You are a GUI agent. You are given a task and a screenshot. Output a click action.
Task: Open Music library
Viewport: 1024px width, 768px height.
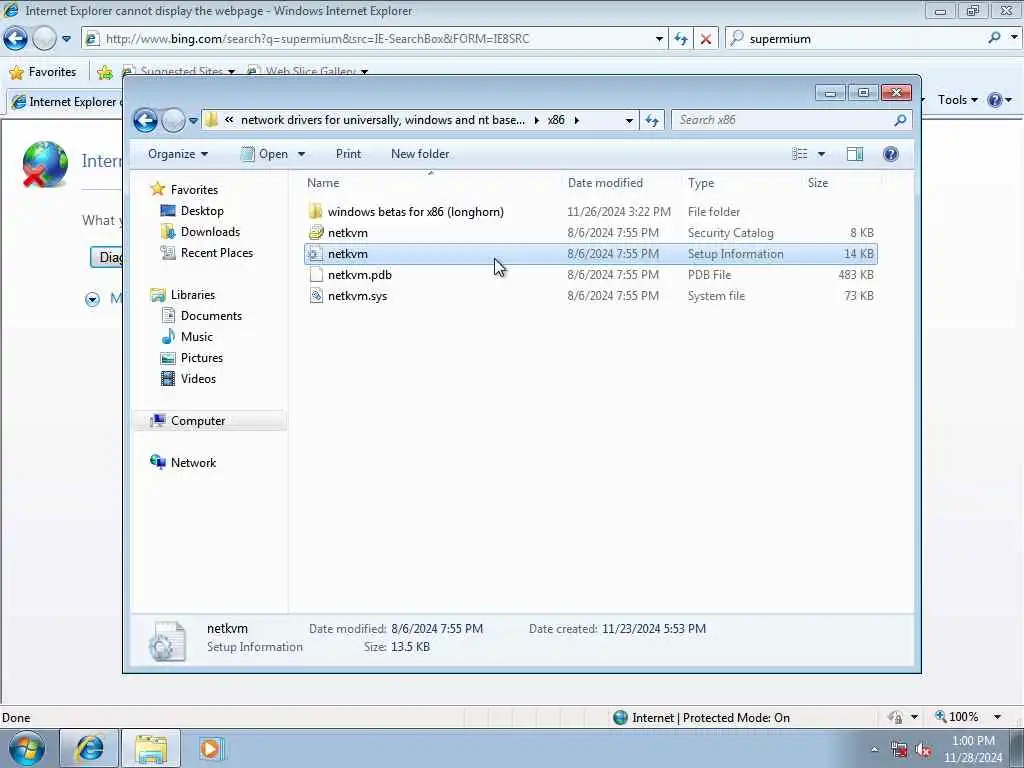pos(187,337)
